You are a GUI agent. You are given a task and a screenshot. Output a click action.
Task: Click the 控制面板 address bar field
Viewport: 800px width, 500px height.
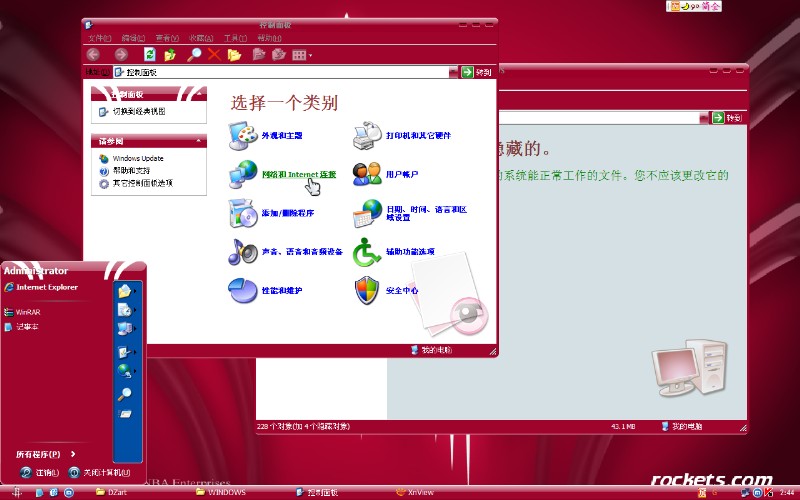[x=281, y=72]
